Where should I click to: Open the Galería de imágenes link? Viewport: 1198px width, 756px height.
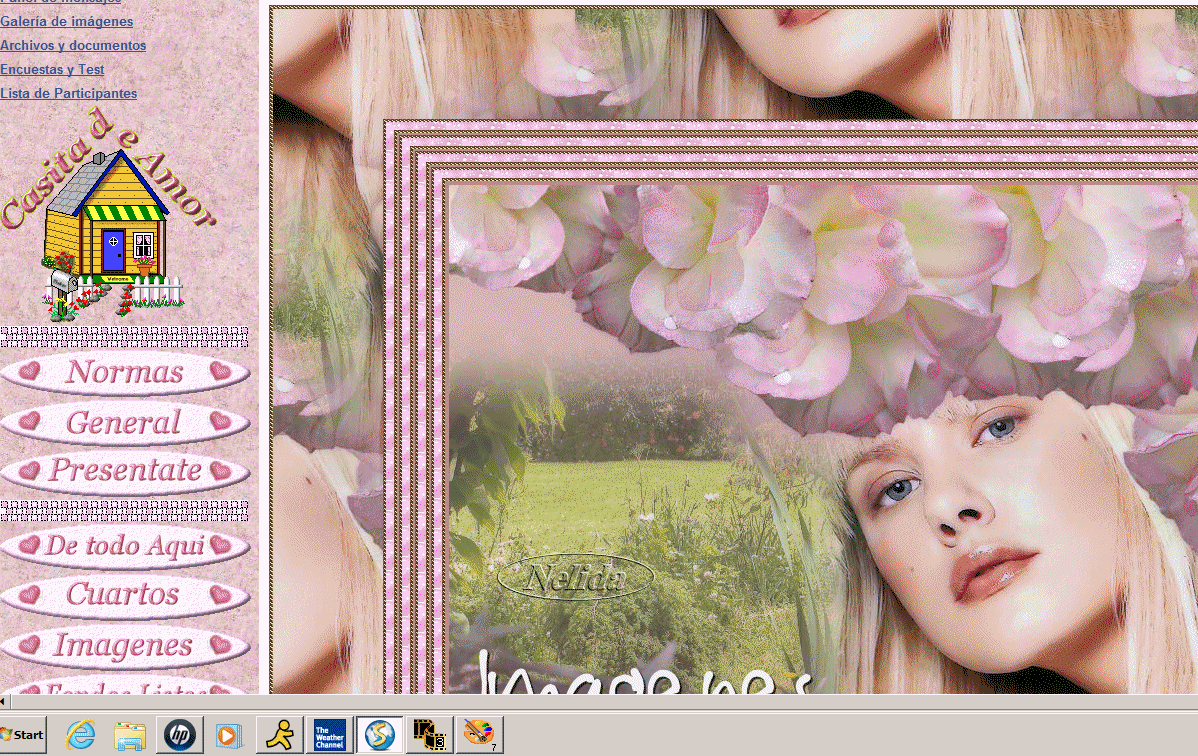point(66,21)
